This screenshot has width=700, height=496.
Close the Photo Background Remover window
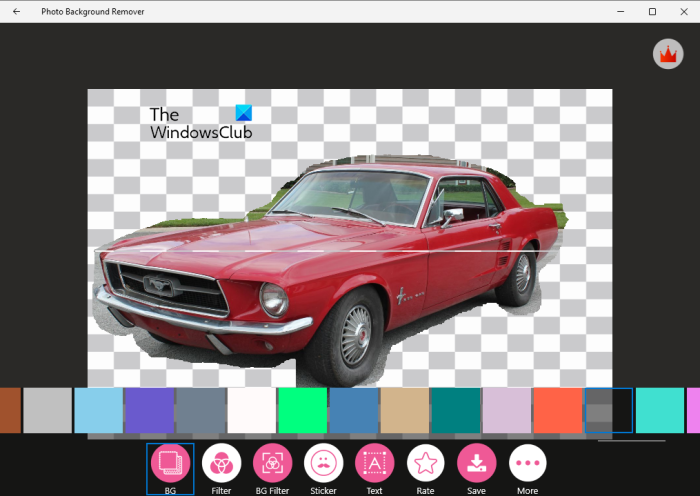point(684,12)
